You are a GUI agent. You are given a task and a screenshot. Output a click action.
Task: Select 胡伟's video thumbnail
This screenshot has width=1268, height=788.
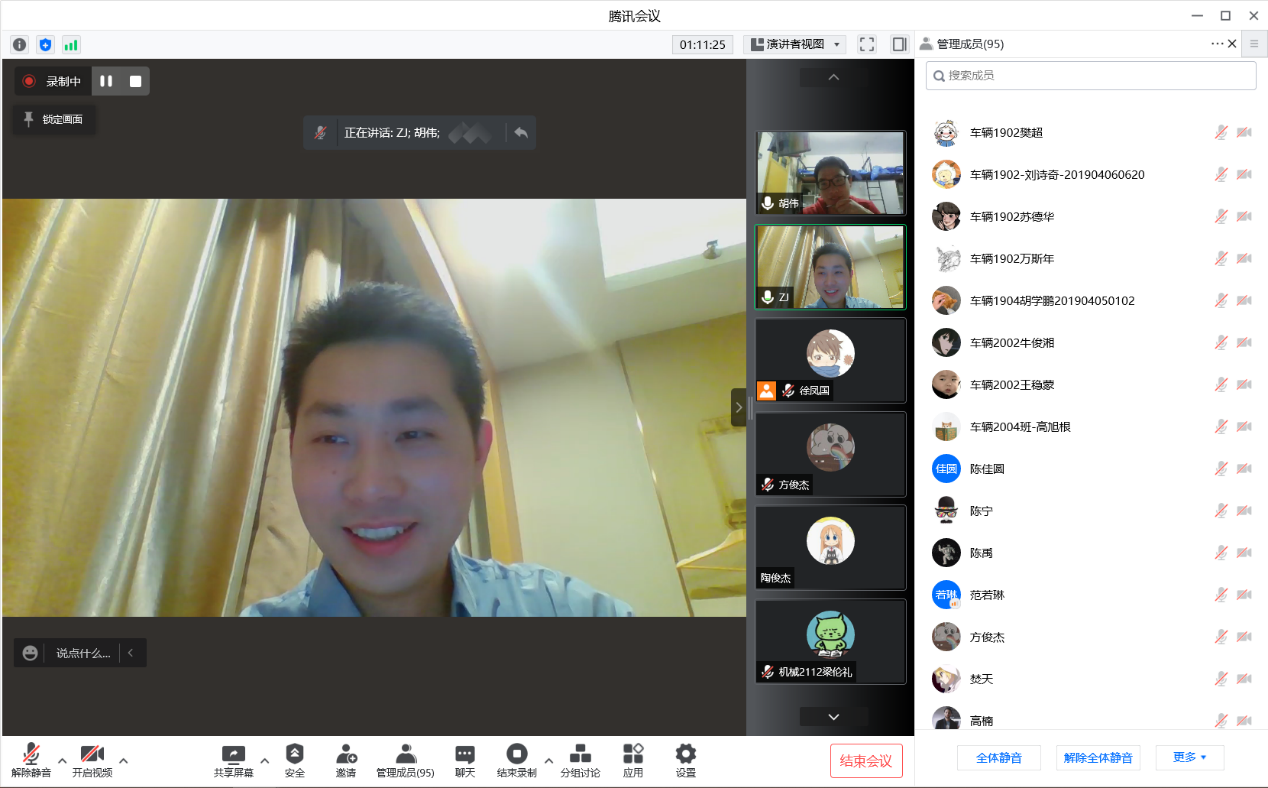[x=830, y=173]
